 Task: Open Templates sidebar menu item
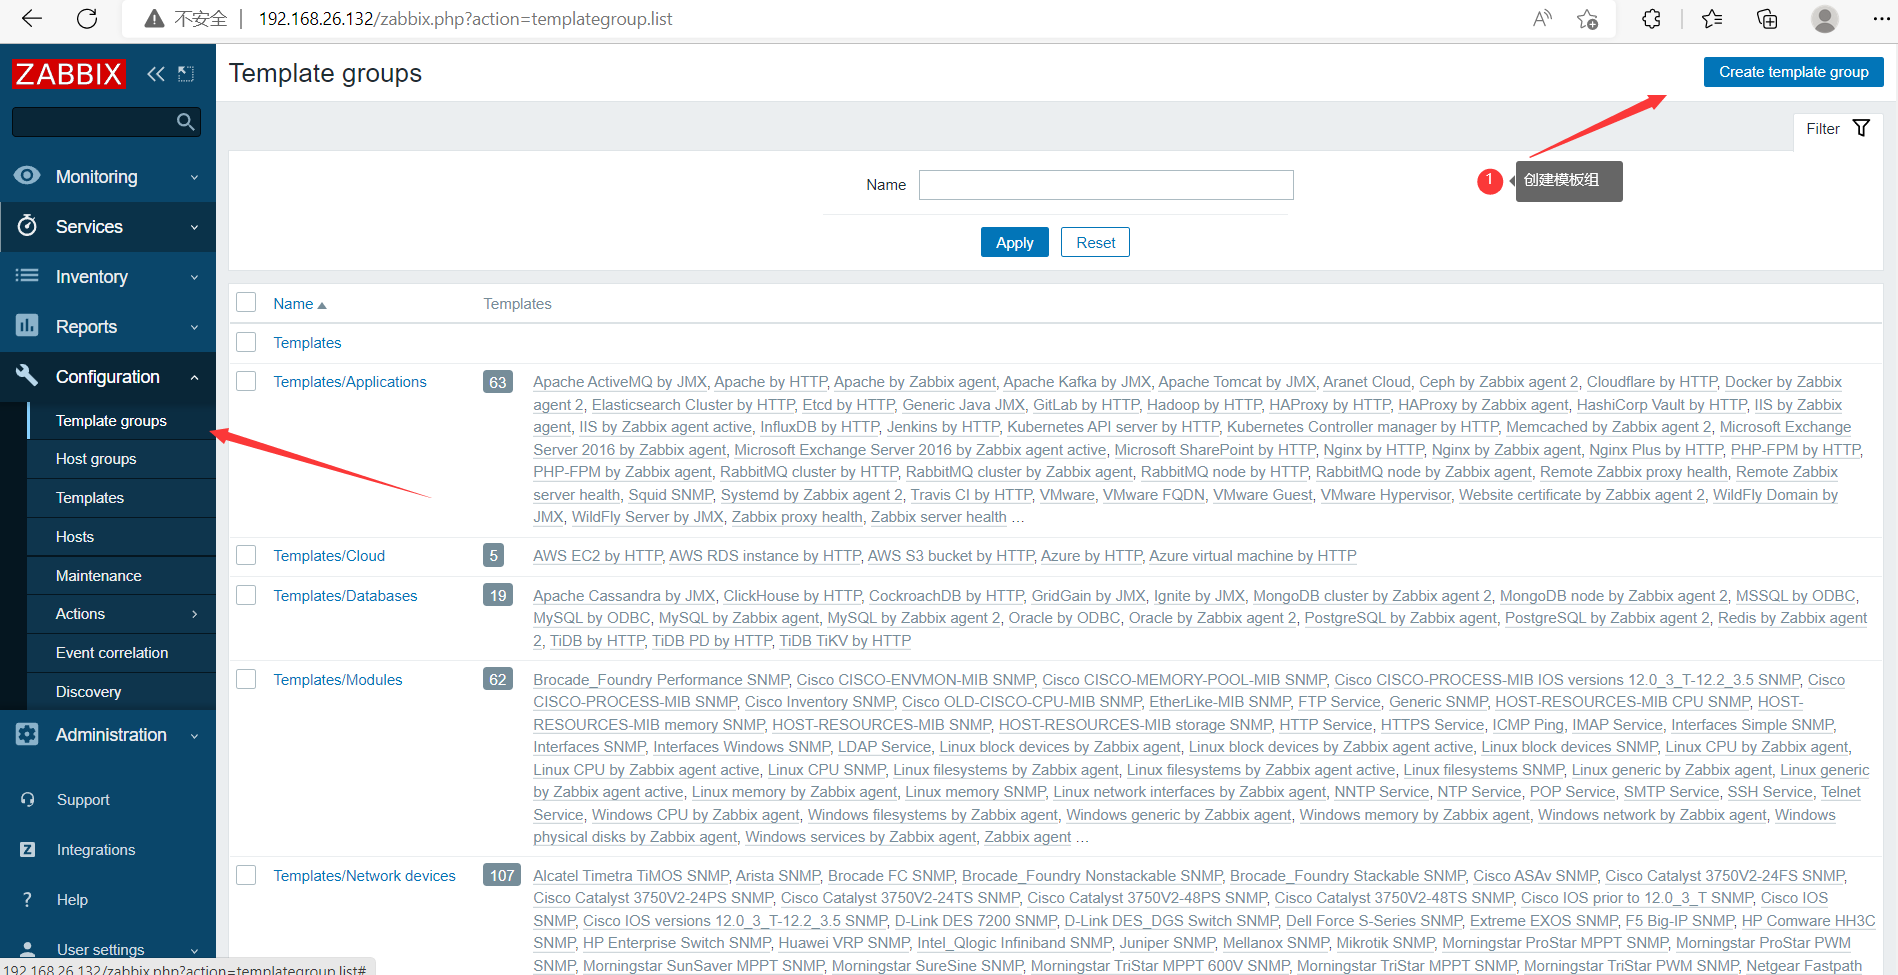pyautogui.click(x=90, y=498)
